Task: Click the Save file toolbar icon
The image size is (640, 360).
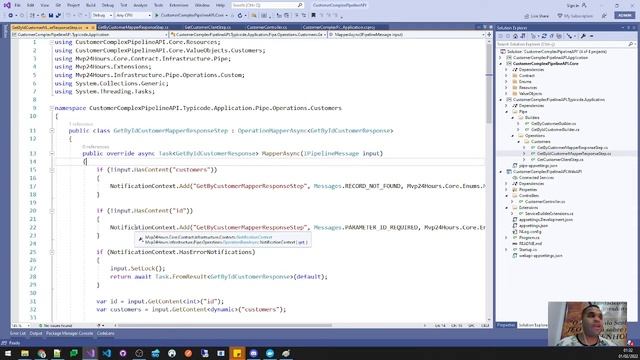Action: (x=51, y=16)
